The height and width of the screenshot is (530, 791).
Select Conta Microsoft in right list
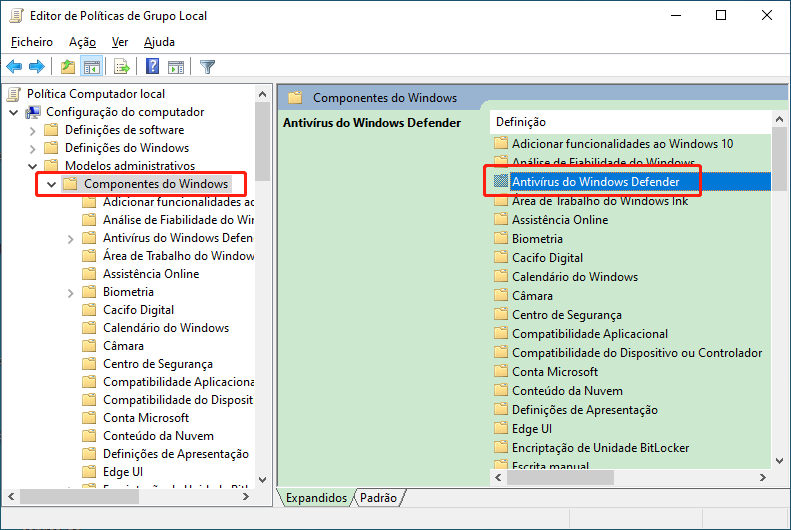[555, 372]
